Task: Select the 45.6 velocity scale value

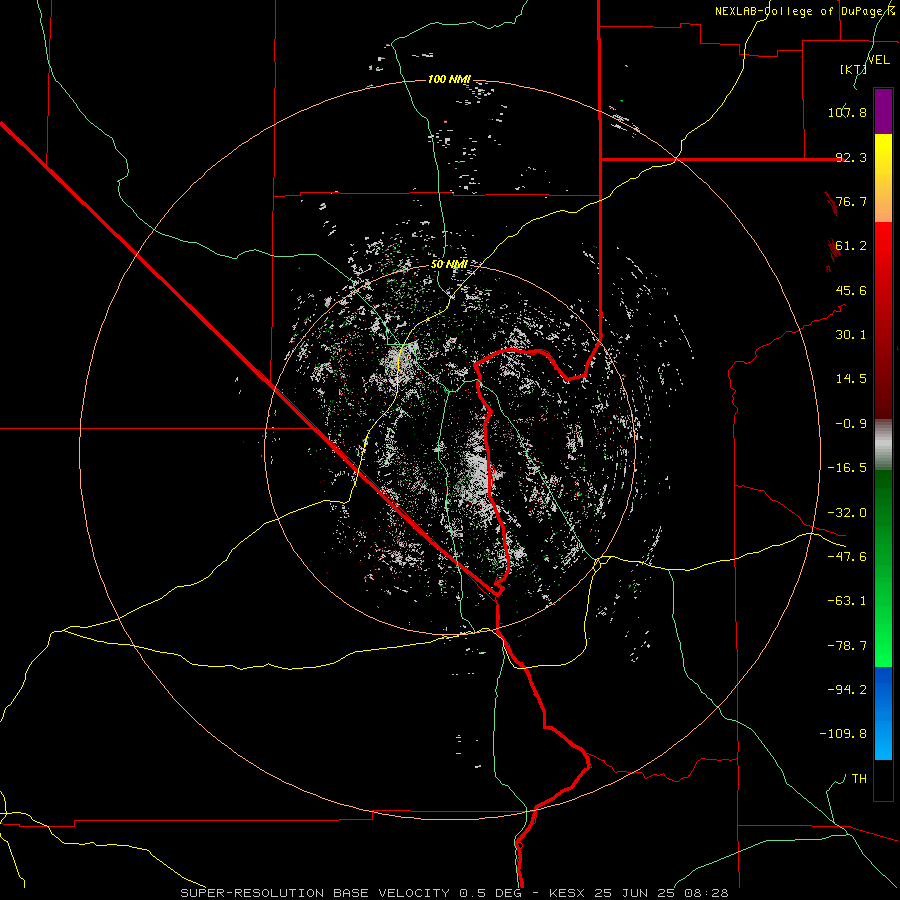Action: coord(851,290)
